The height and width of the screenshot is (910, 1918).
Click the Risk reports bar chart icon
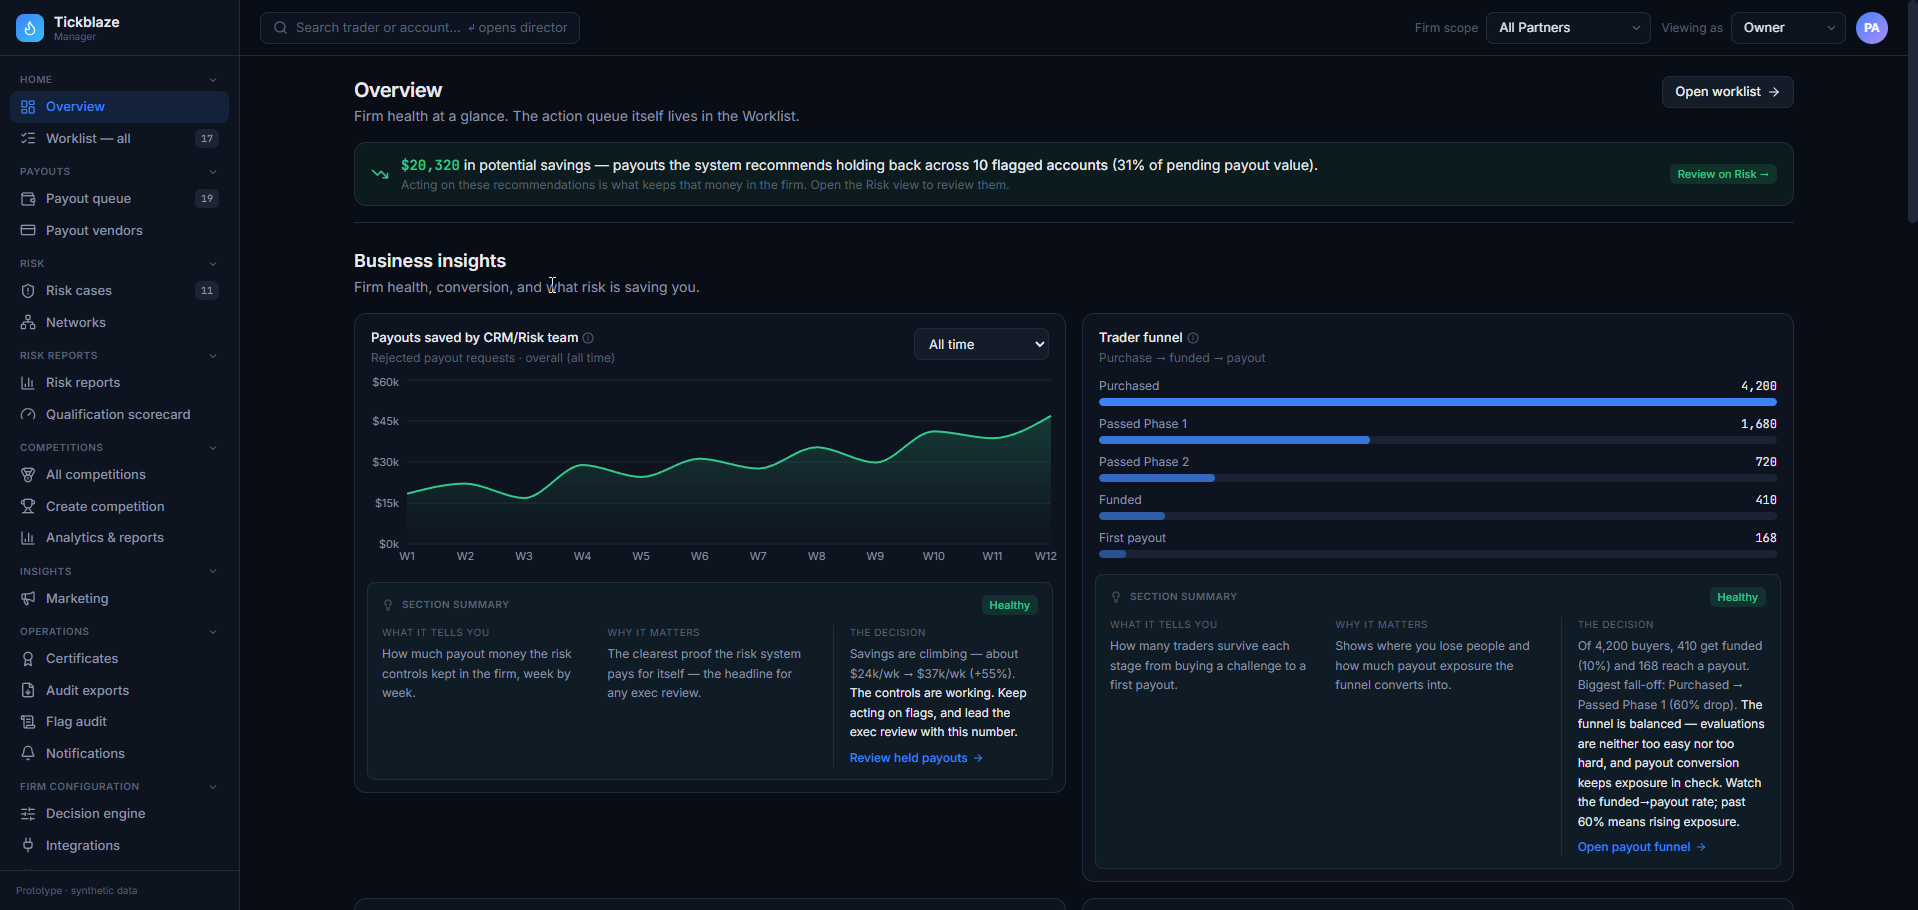click(28, 383)
